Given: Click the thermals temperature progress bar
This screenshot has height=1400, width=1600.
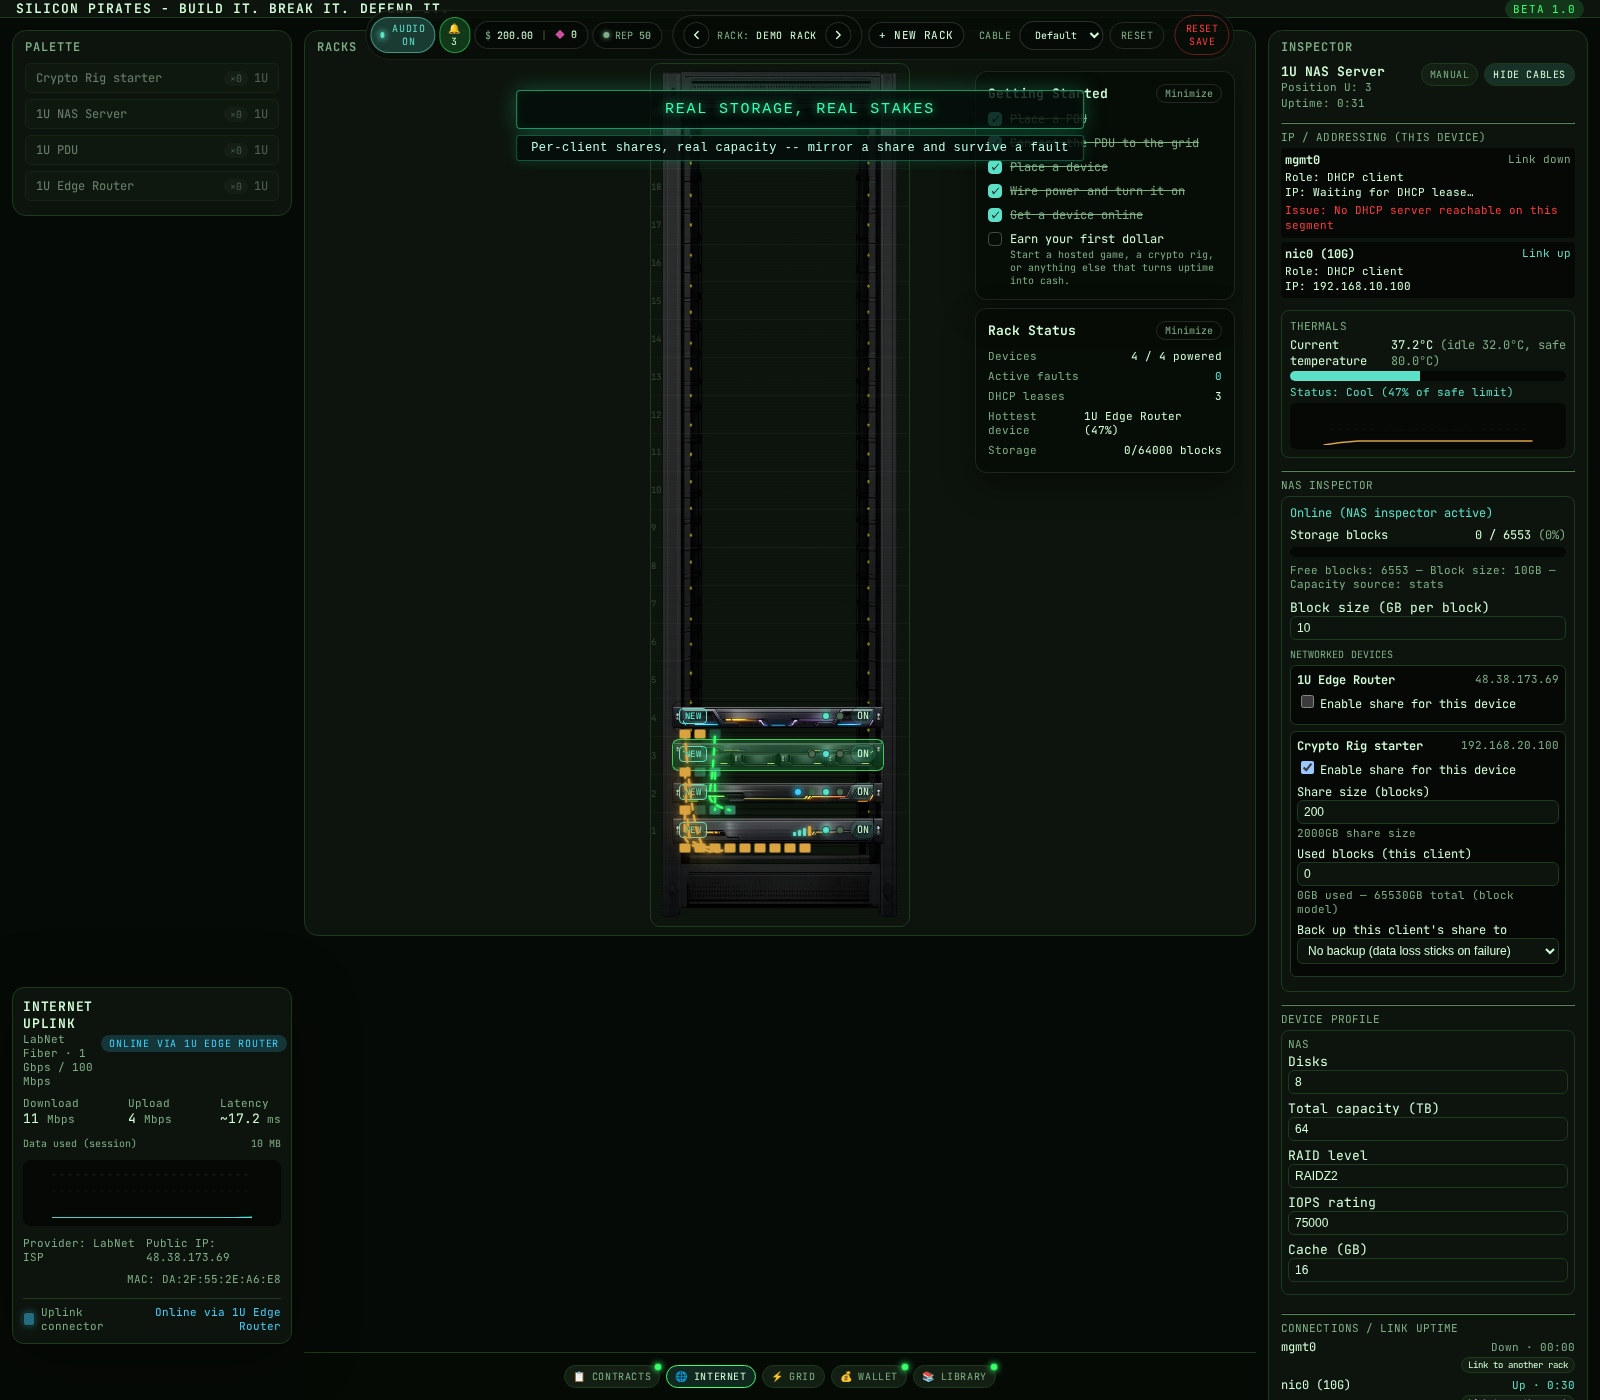Looking at the screenshot, I should point(1428,376).
